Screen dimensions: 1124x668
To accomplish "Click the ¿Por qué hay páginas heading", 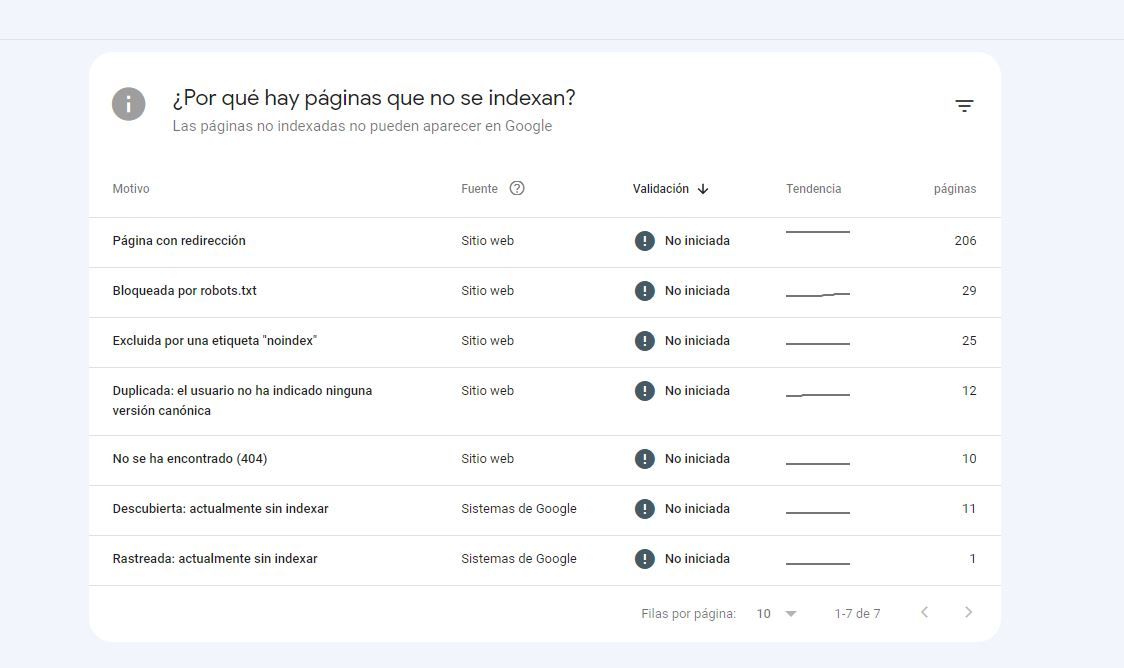I will (x=374, y=98).
